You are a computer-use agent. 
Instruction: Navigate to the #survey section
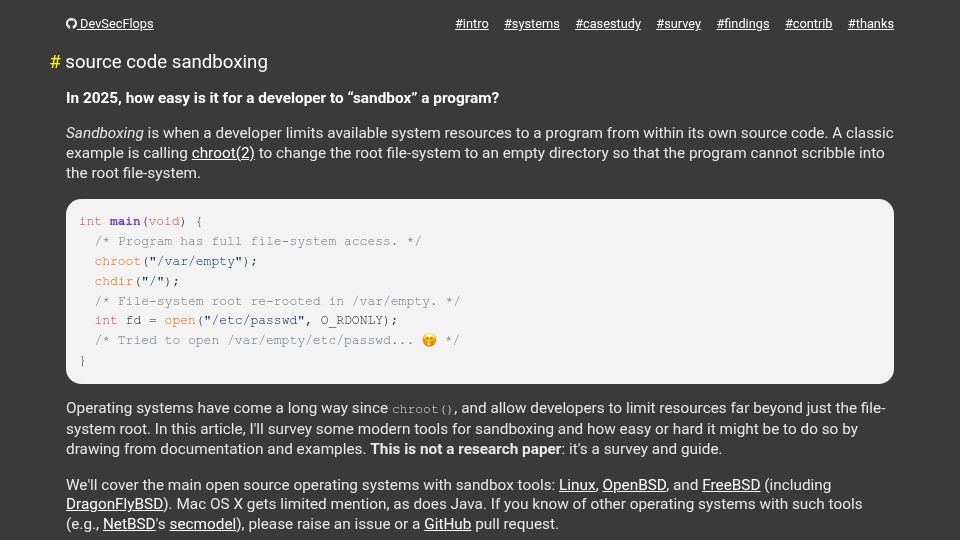(678, 24)
